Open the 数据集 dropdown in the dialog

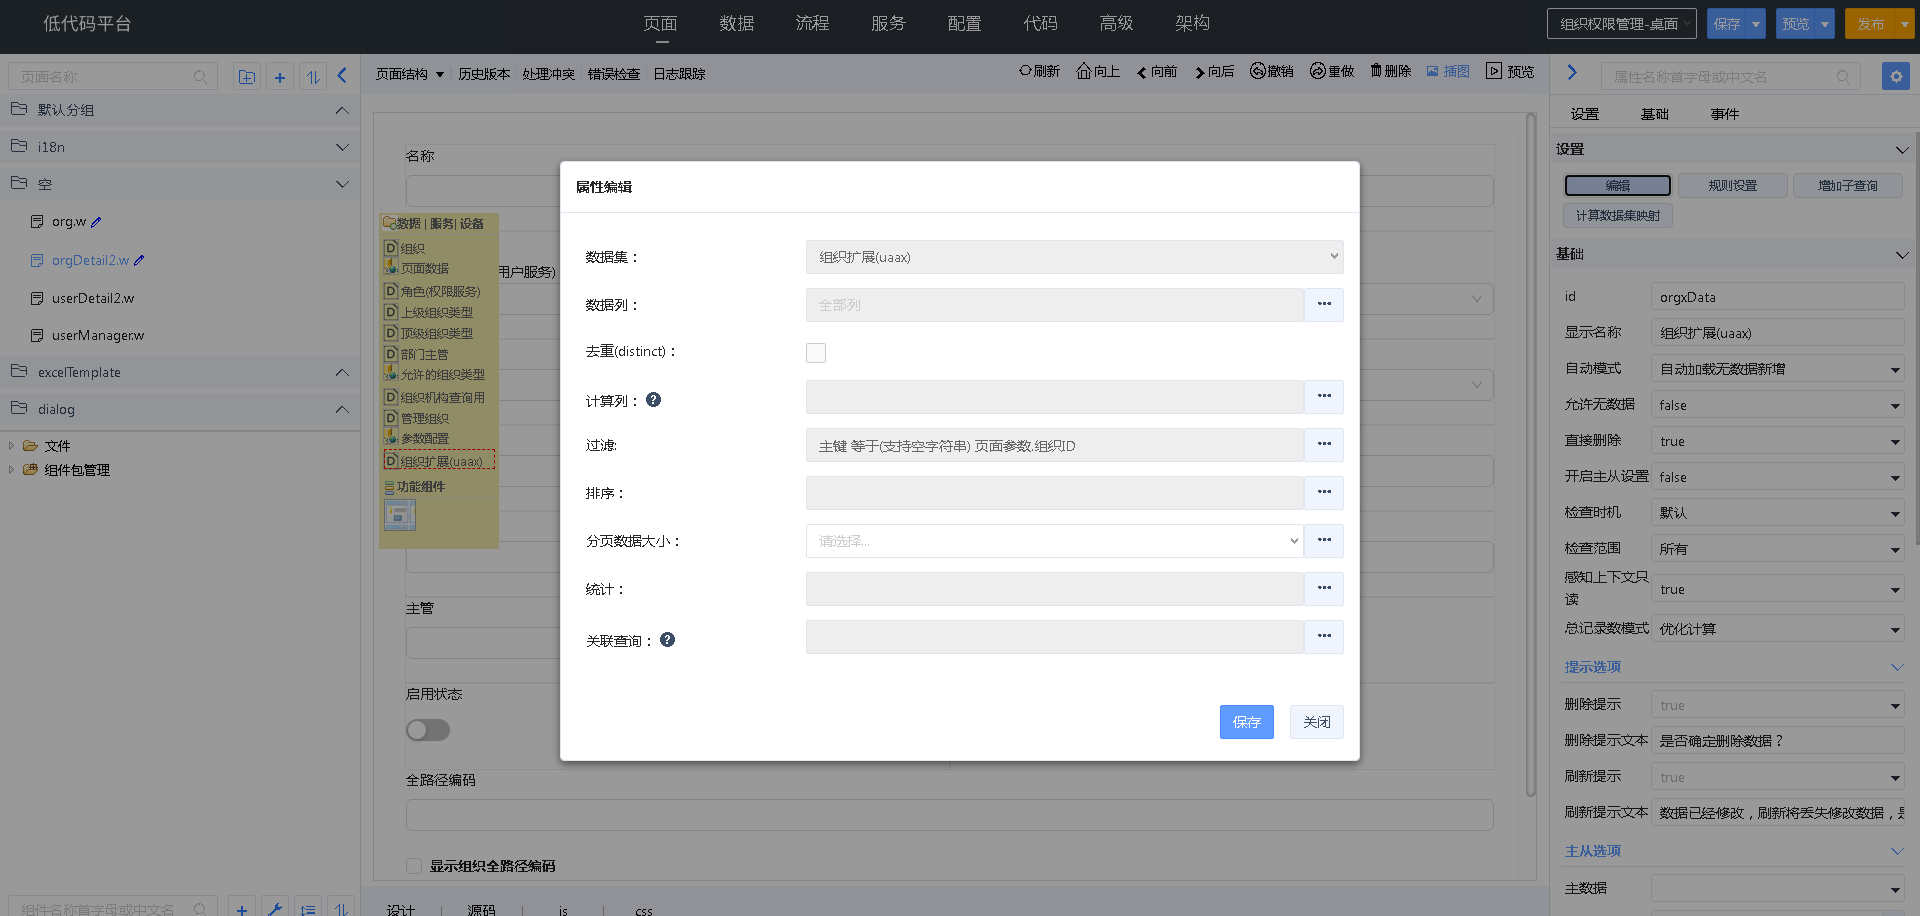point(1073,257)
